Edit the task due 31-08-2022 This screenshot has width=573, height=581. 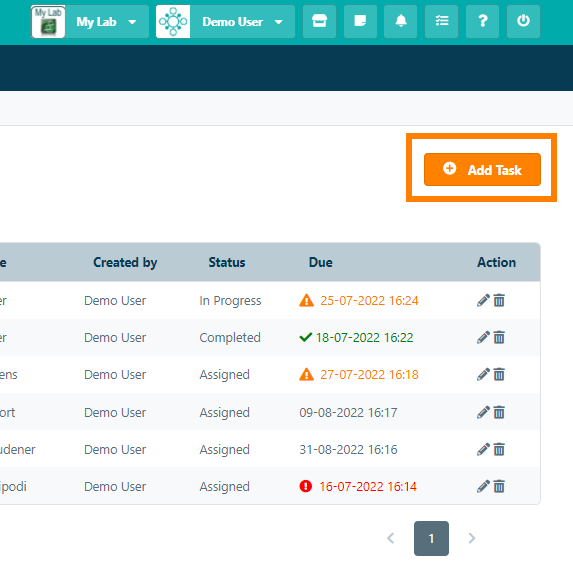click(x=483, y=449)
